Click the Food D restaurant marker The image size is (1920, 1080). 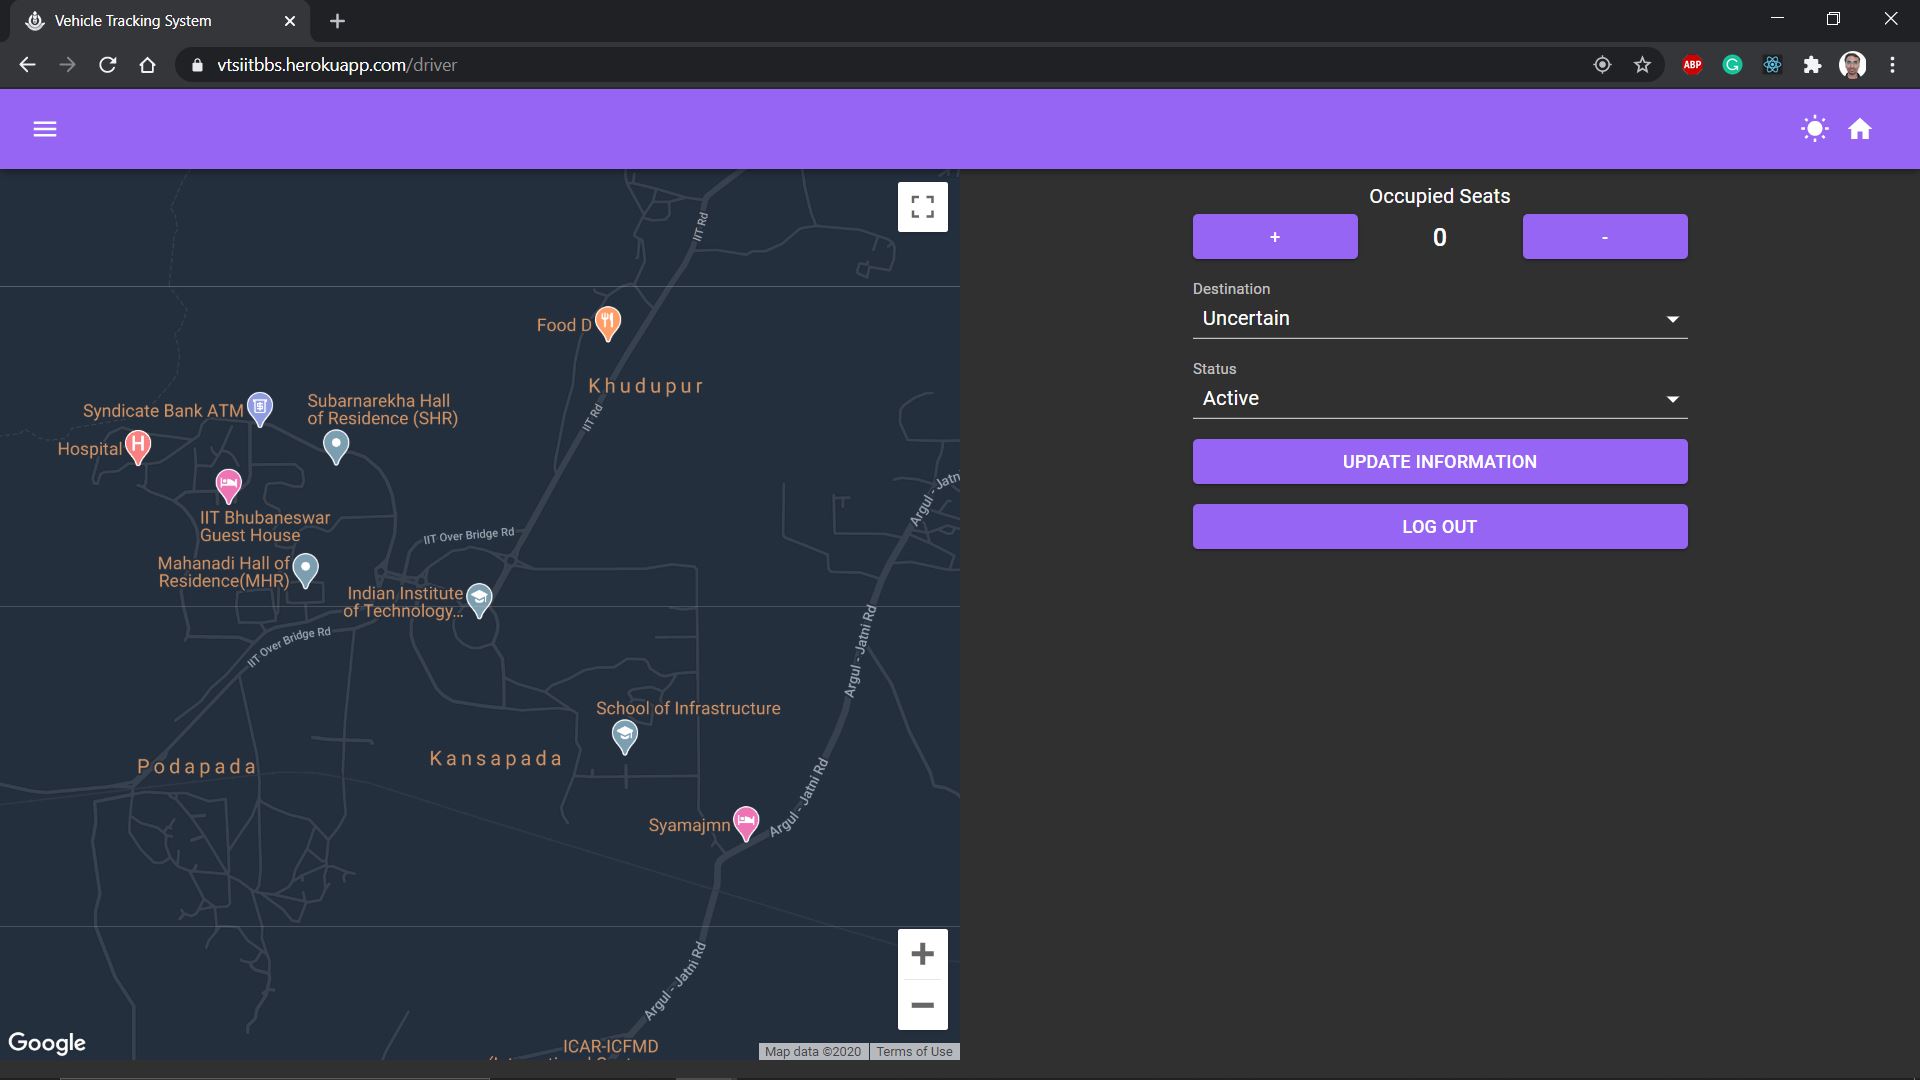[x=607, y=322]
